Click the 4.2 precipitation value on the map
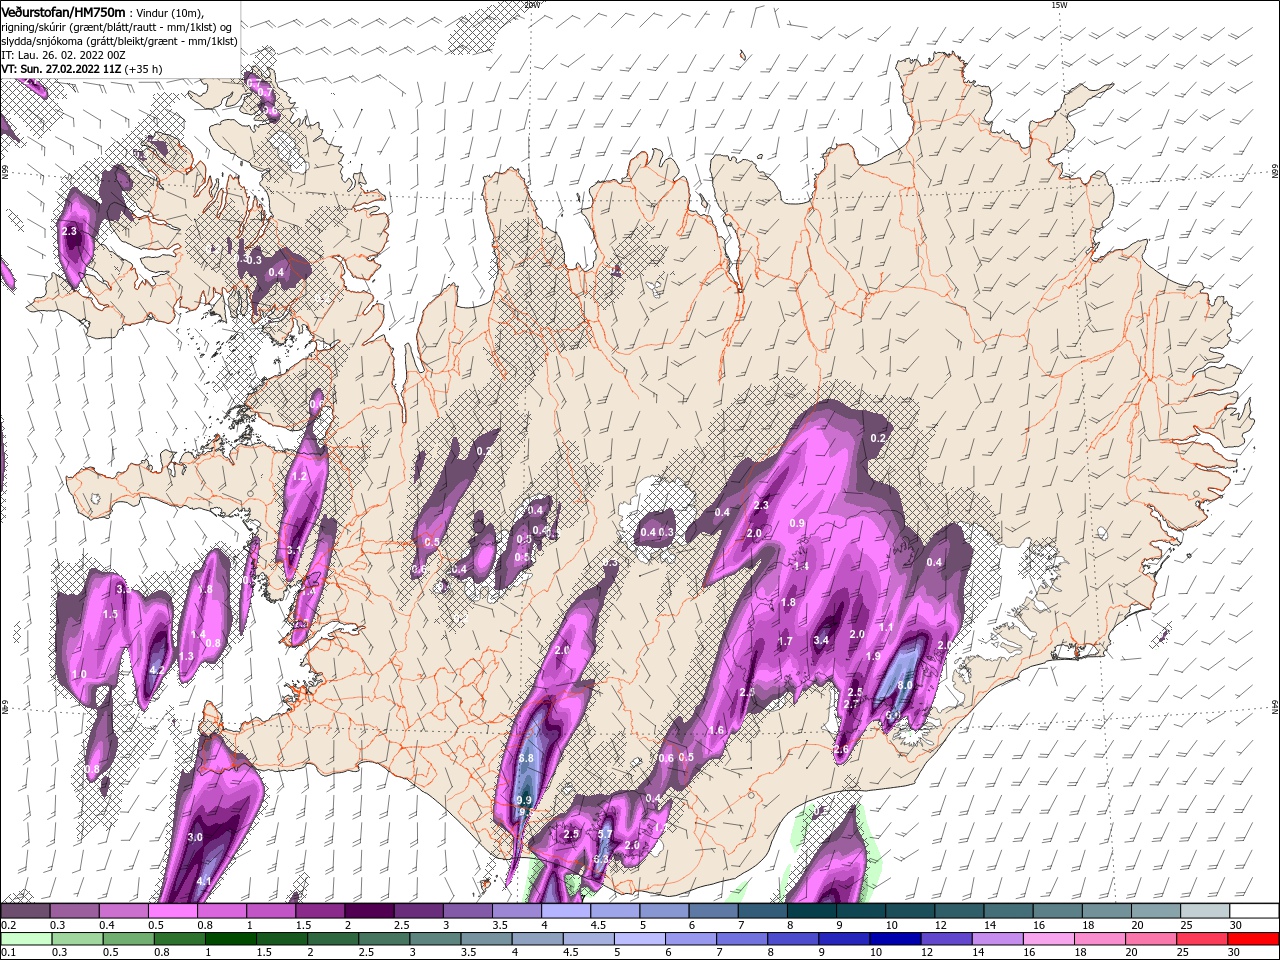 [156, 671]
